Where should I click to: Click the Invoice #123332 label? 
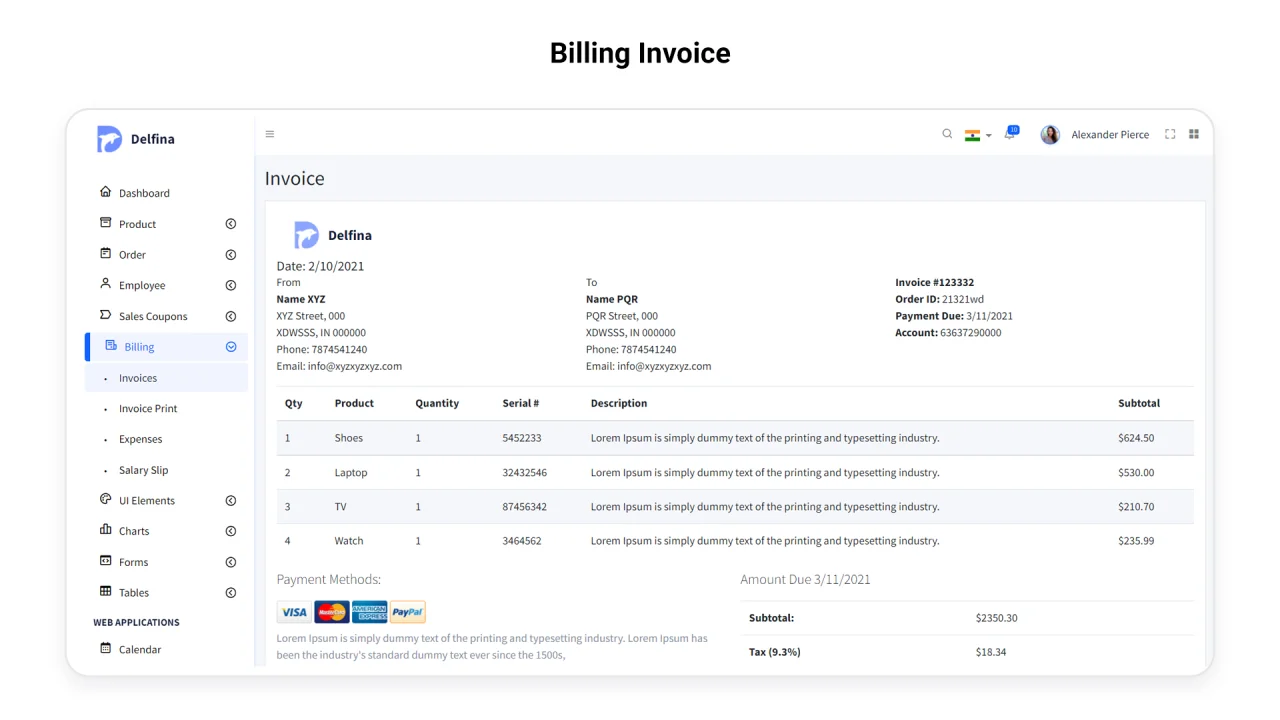click(x=934, y=282)
